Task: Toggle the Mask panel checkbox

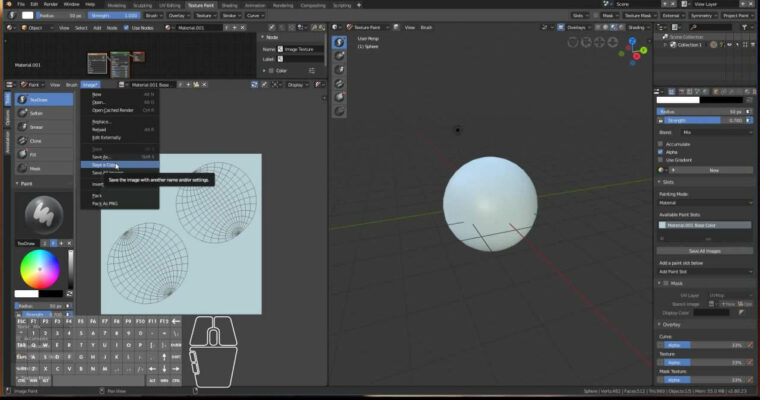Action: click(x=666, y=283)
